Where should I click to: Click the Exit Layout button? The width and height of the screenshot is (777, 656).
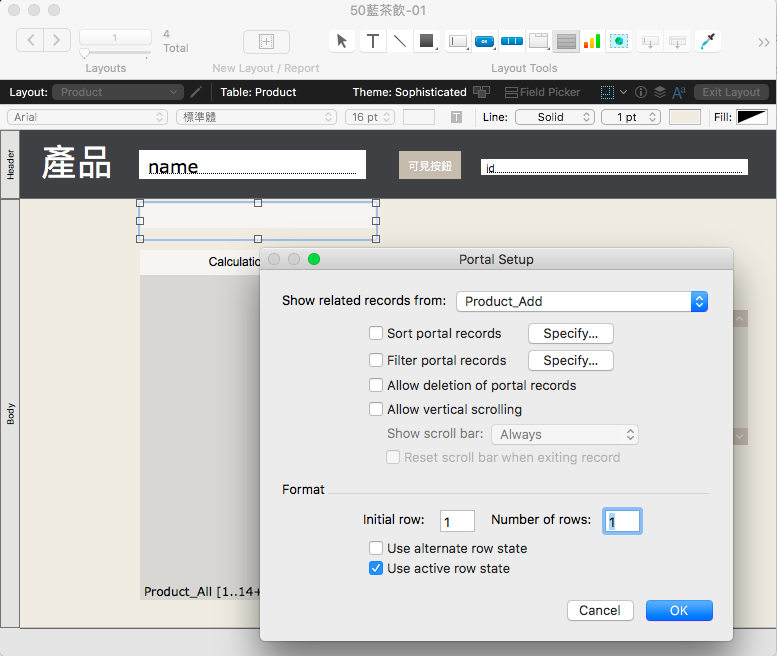731,92
